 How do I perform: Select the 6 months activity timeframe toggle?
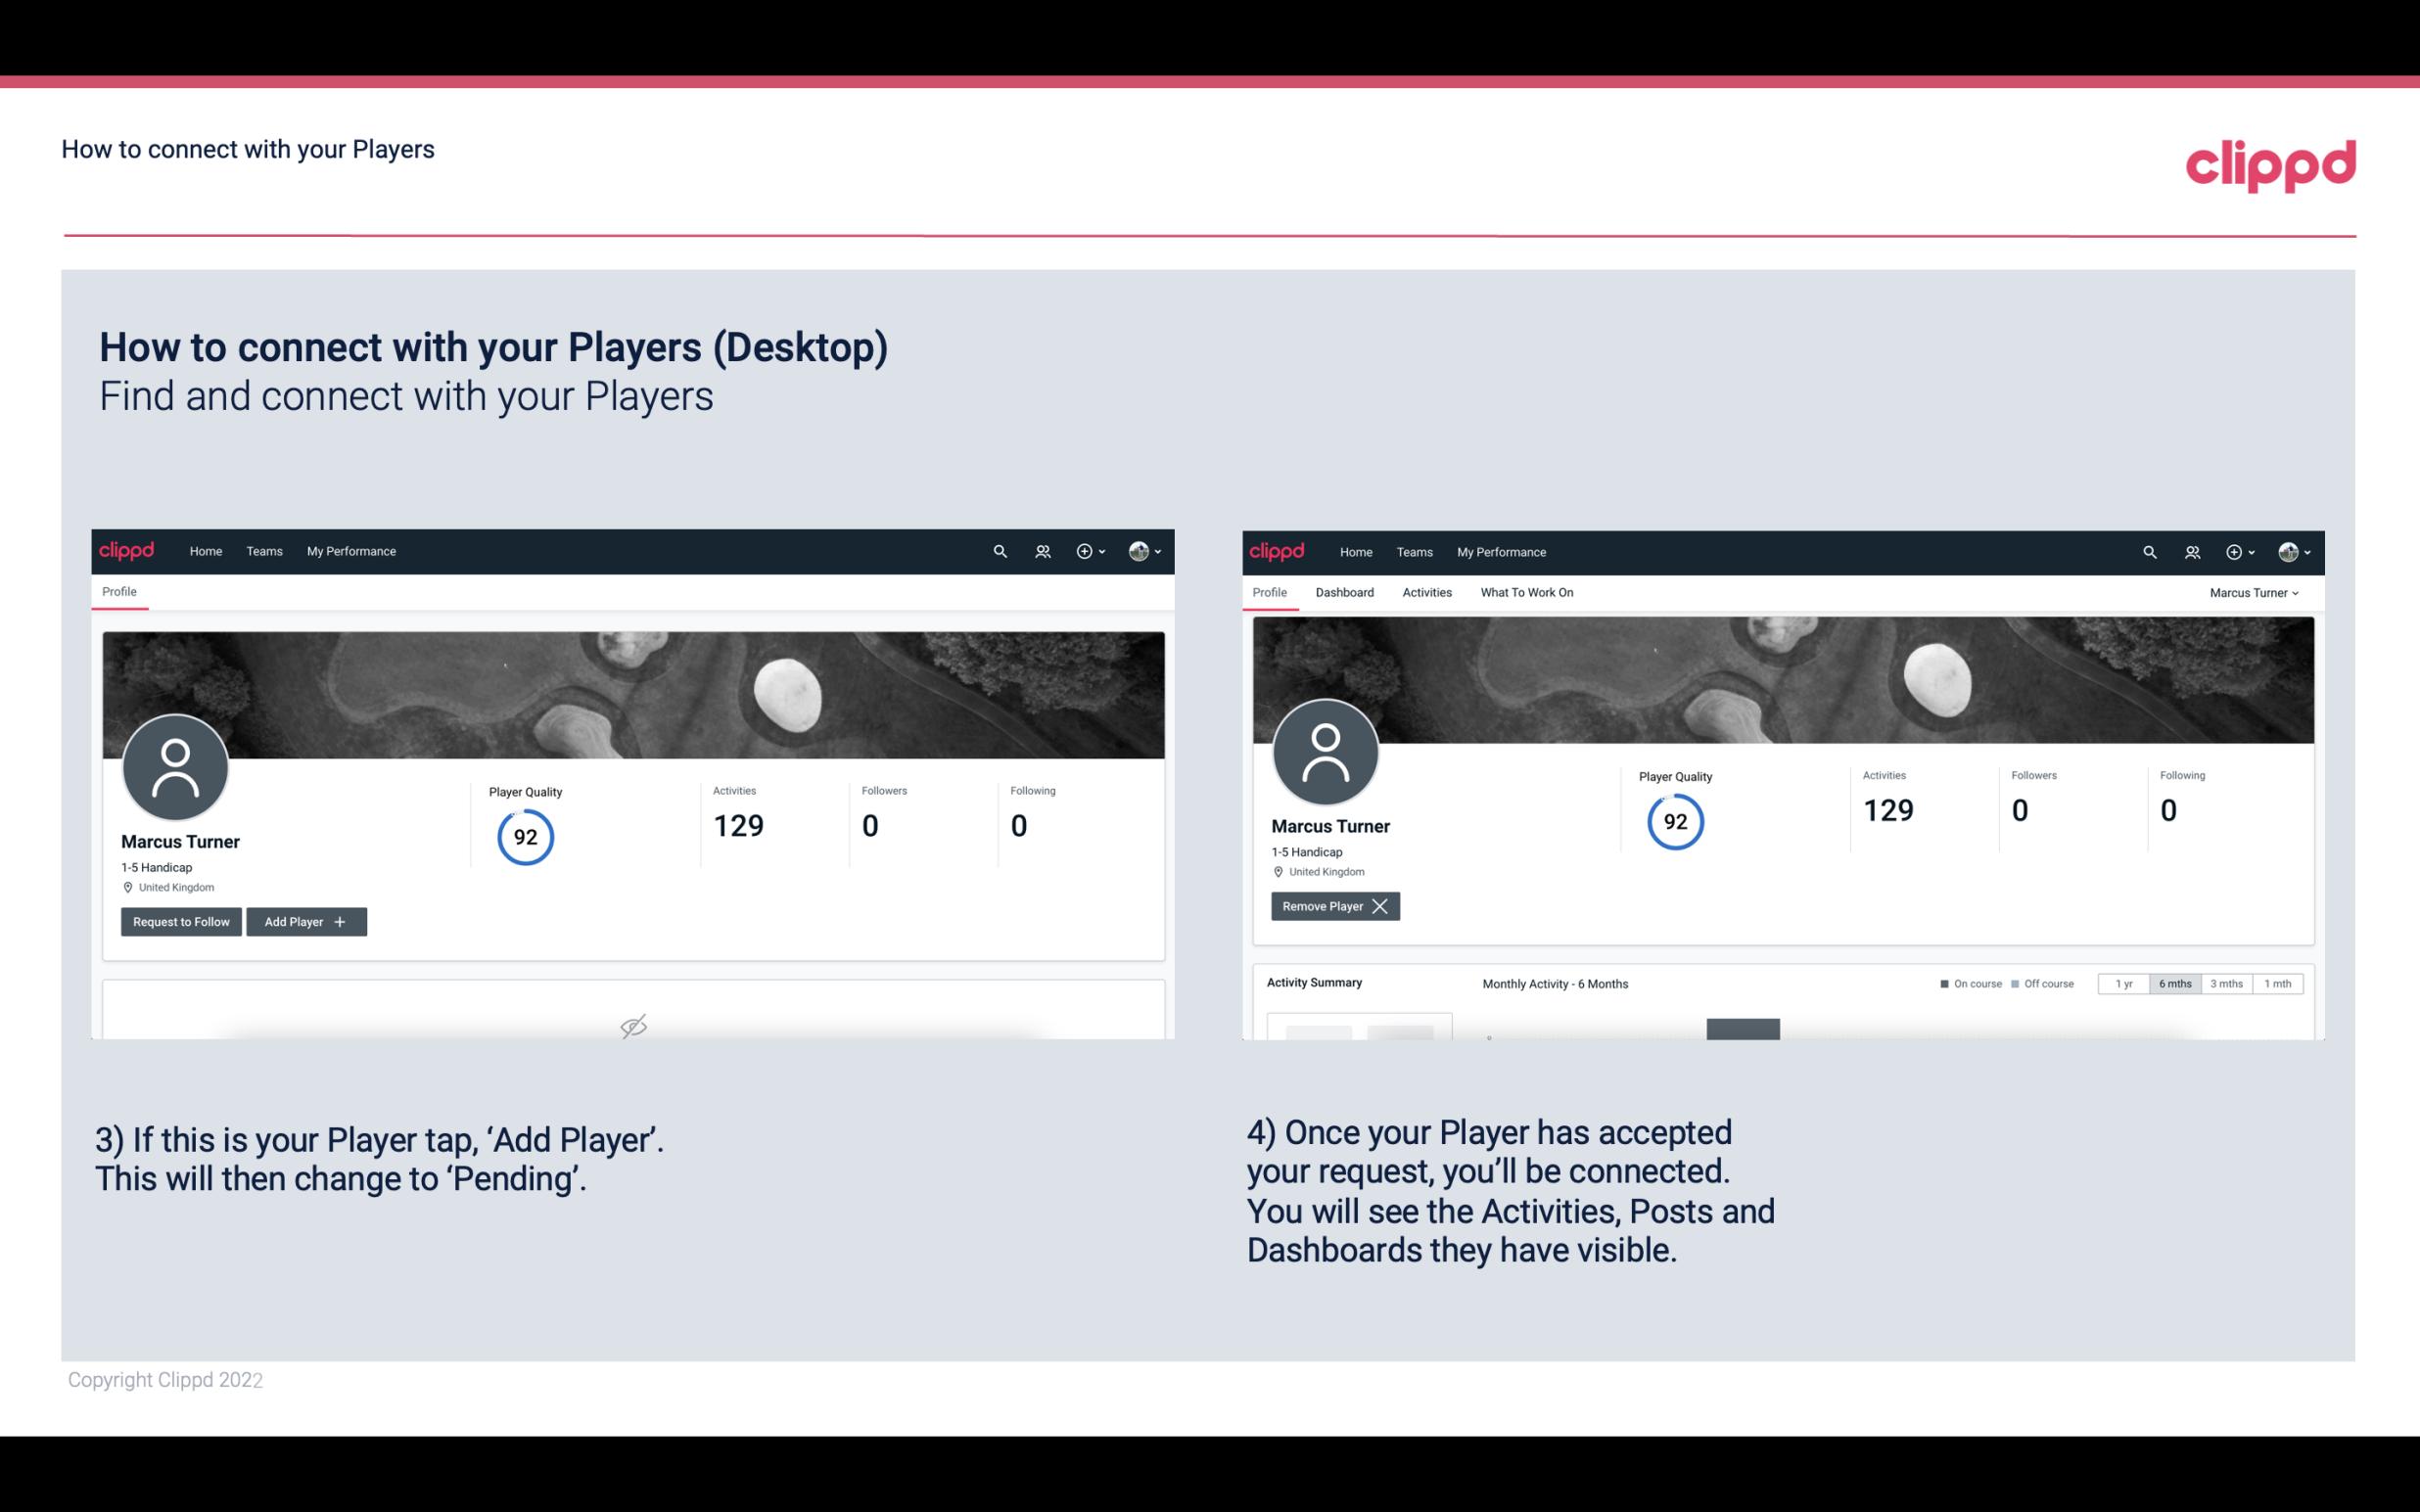click(2176, 983)
